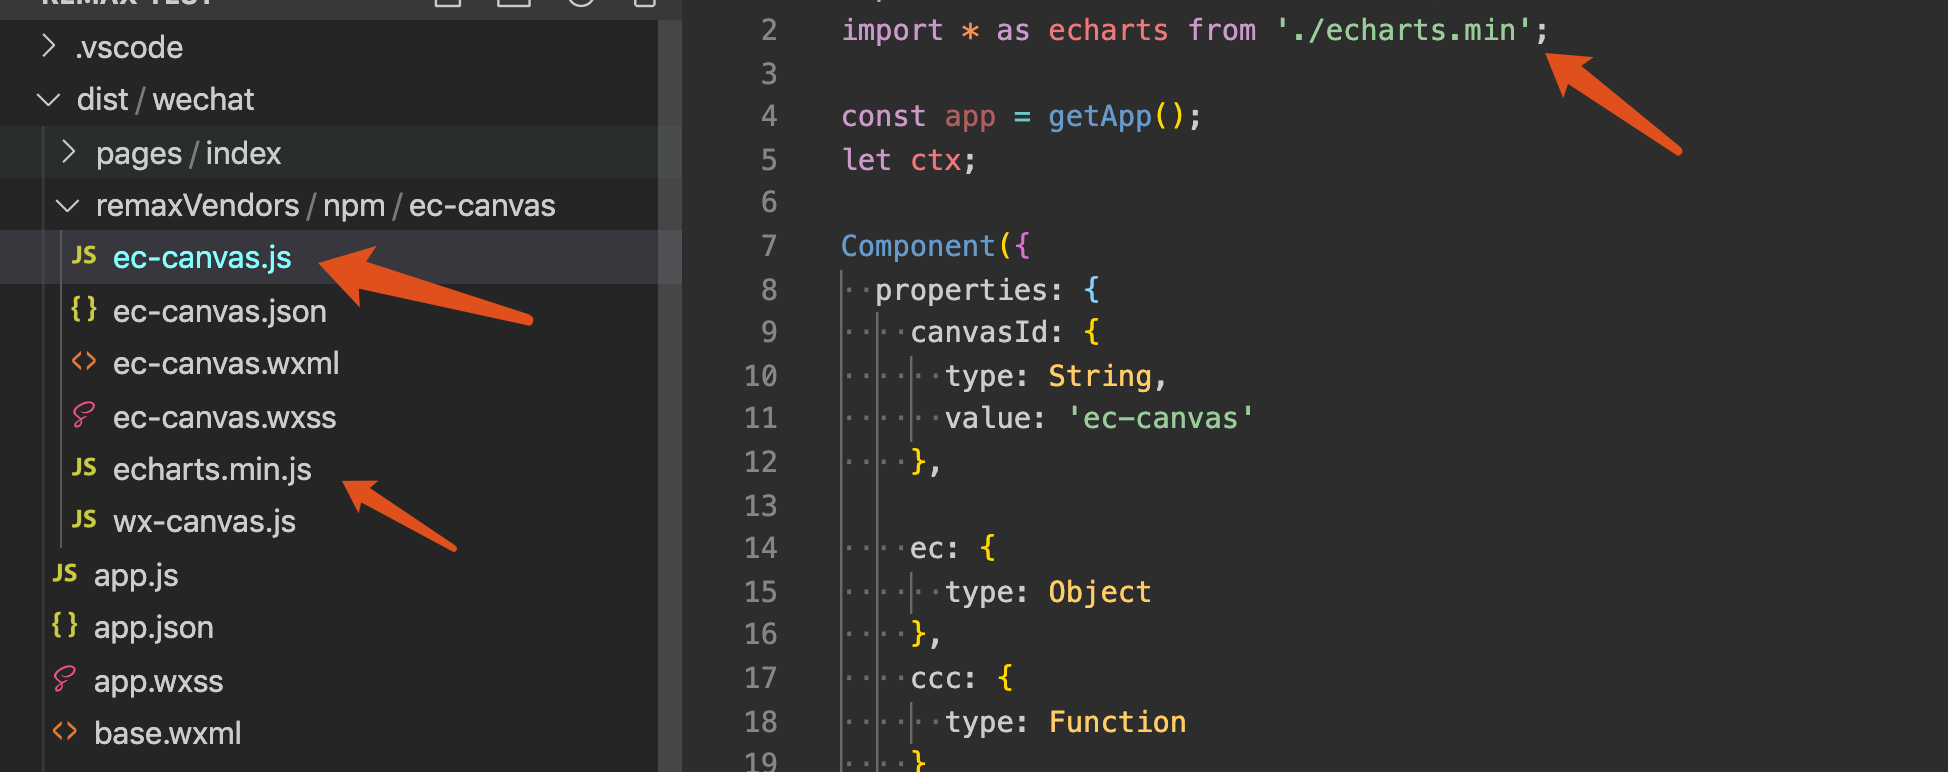The height and width of the screenshot is (772, 1948).
Task: Click line number 10 in gutter
Action: coord(760,376)
